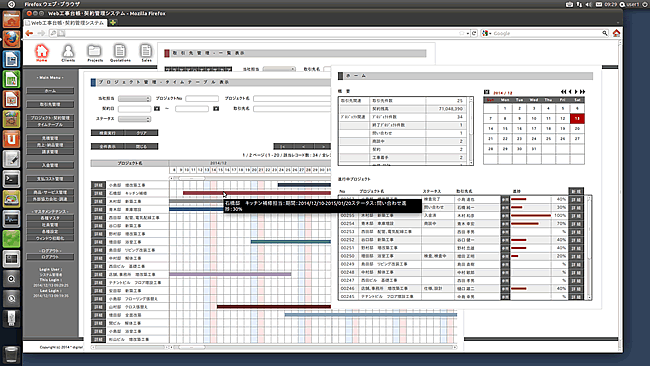Go to next month in home calendar
The height and width of the screenshot is (366, 650).
[576, 92]
